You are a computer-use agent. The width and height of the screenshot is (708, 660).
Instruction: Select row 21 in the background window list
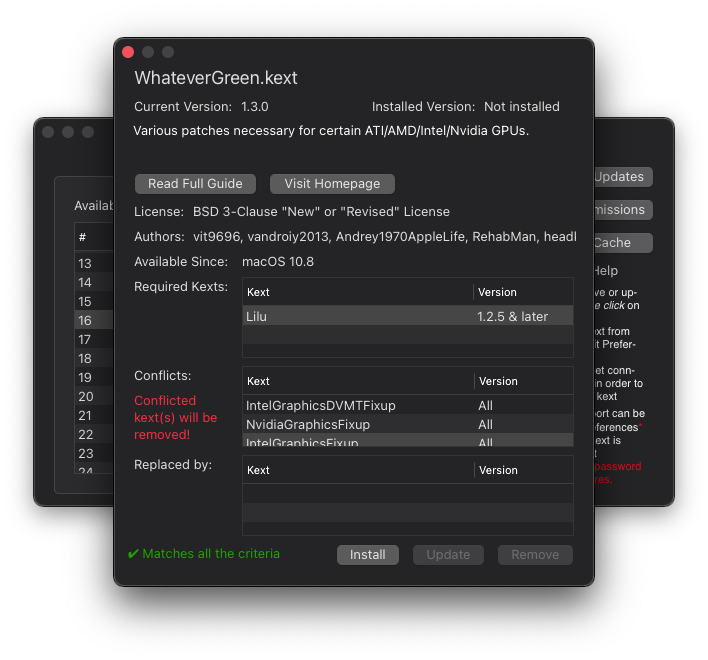click(94, 415)
